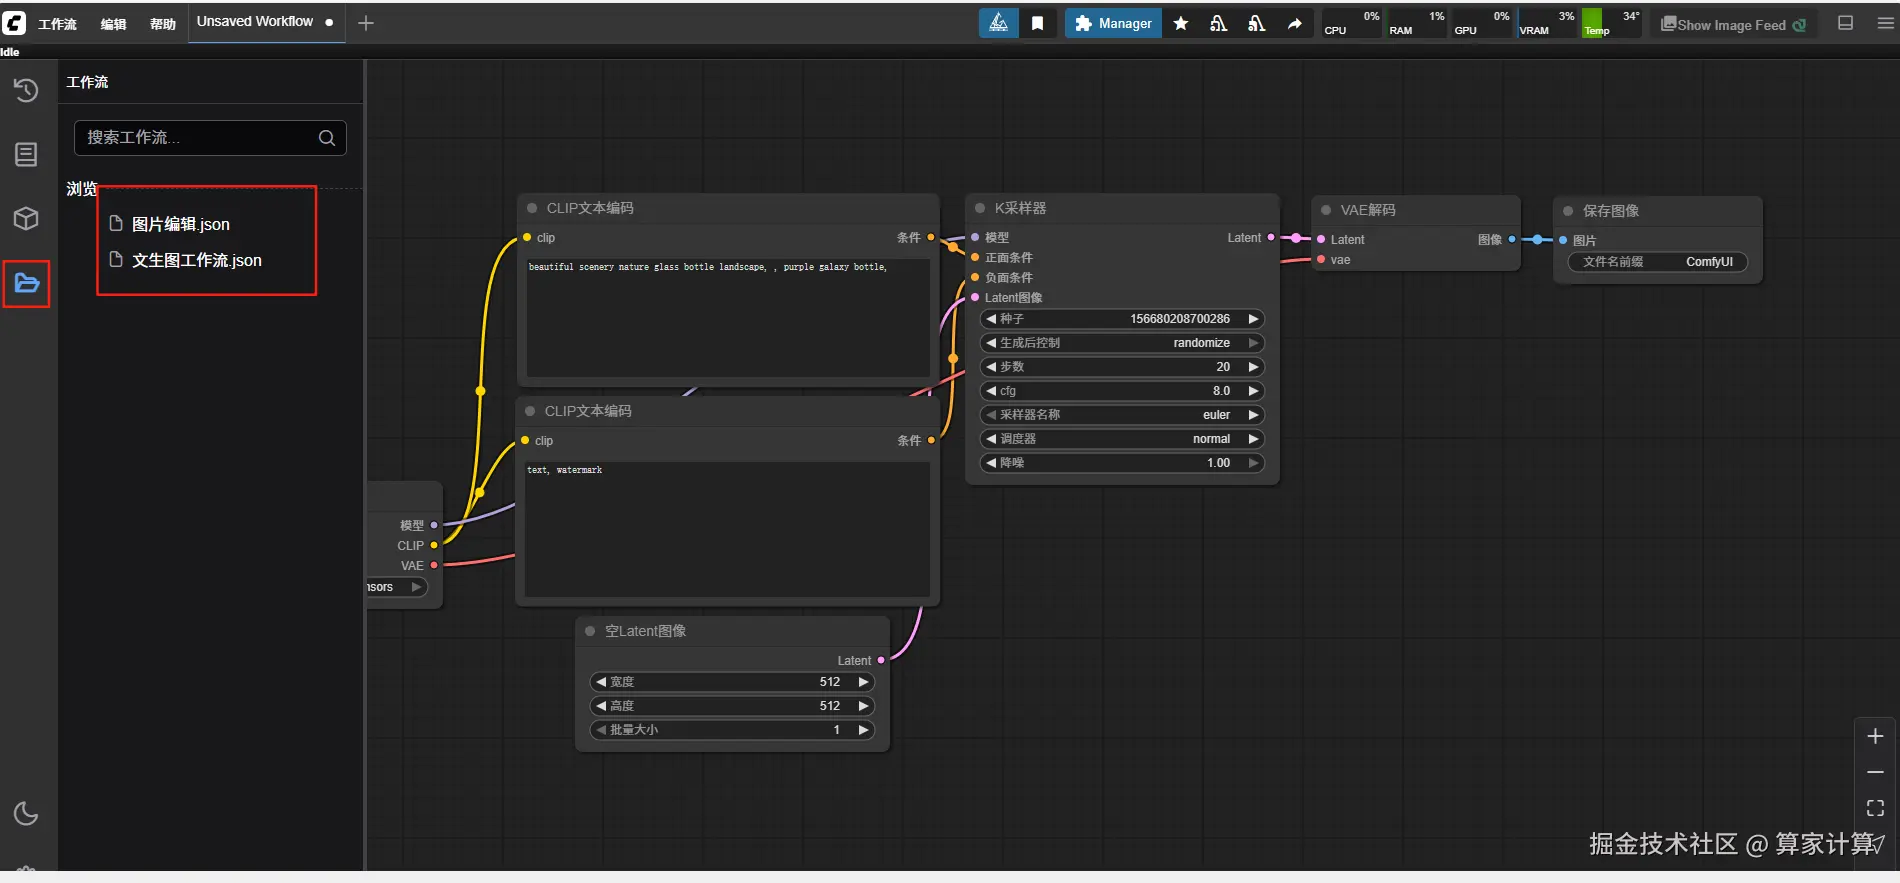Toggle dark theme with the moon icon
The height and width of the screenshot is (883, 1900).
(26, 814)
